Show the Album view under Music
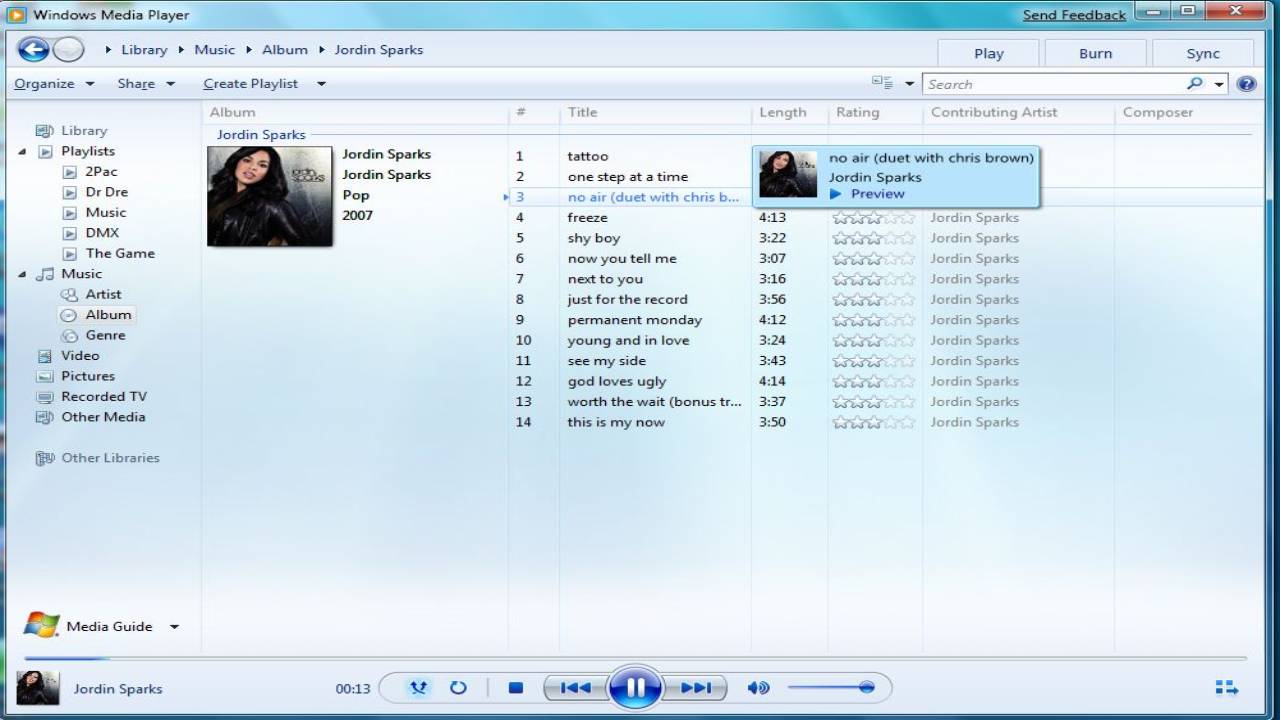Viewport: 1280px width, 720px height. [108, 315]
